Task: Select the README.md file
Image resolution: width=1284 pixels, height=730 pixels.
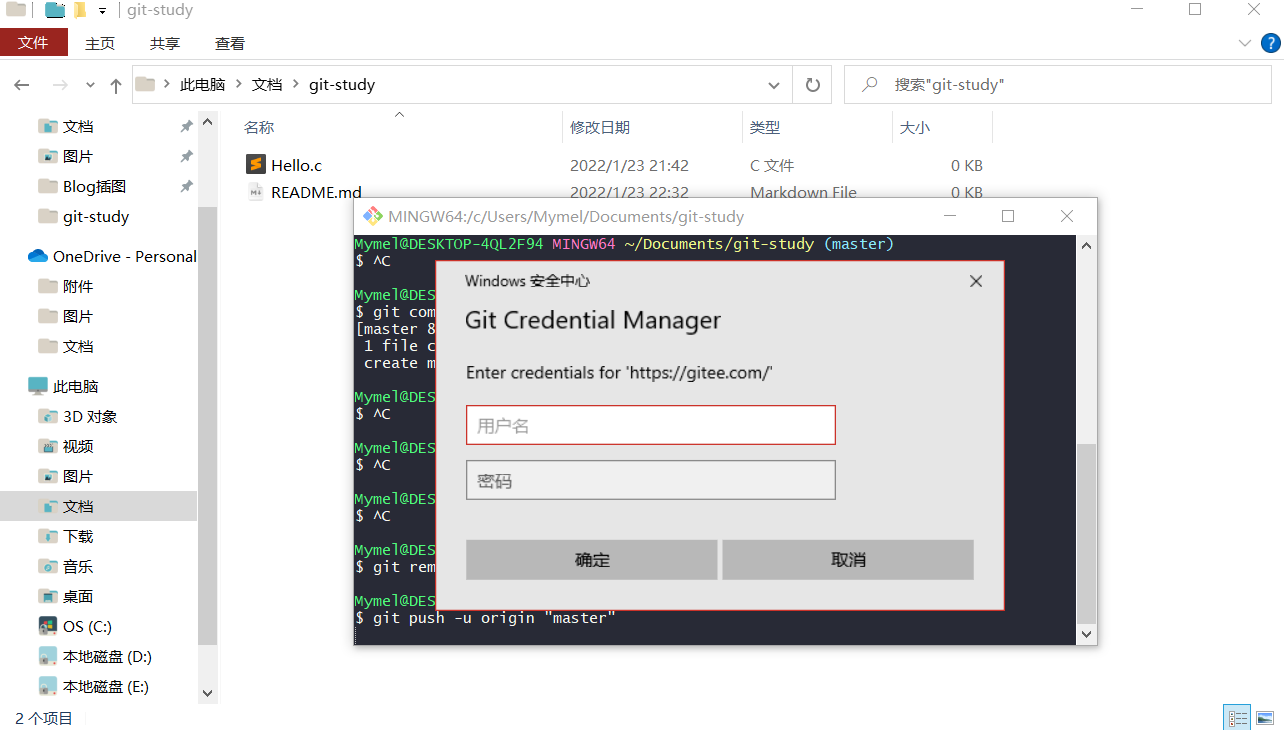Action: pos(316,192)
